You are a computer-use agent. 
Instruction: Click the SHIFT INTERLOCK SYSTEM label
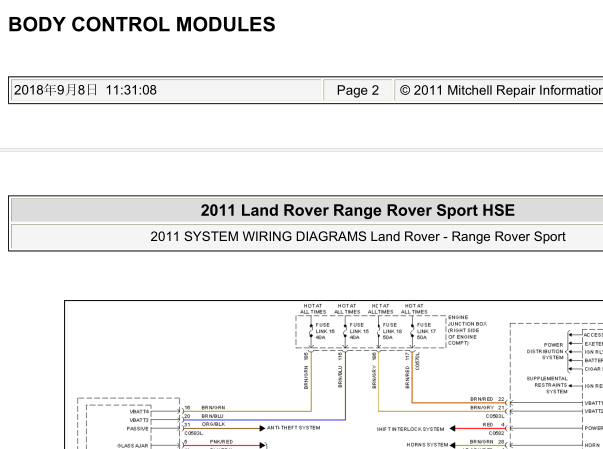tap(410, 429)
